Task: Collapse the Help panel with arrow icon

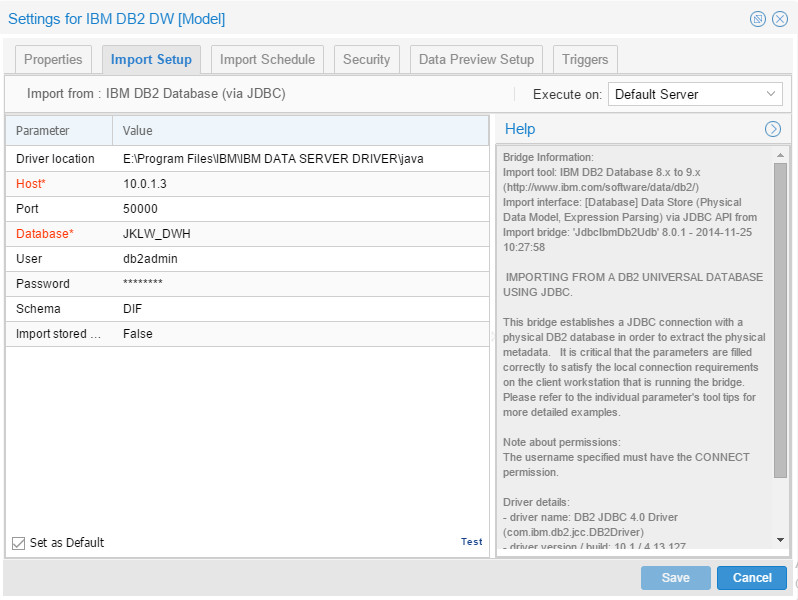Action: pos(773,129)
